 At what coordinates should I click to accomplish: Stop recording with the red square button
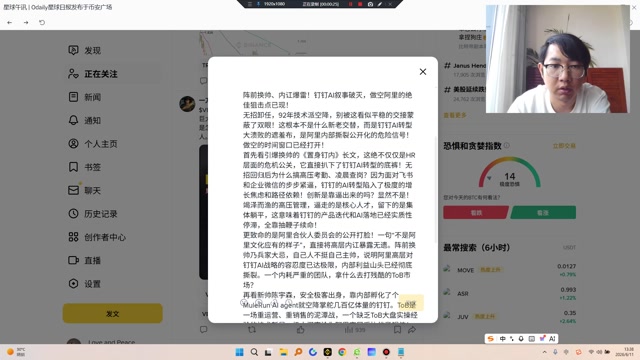pyautogui.click(x=360, y=4)
